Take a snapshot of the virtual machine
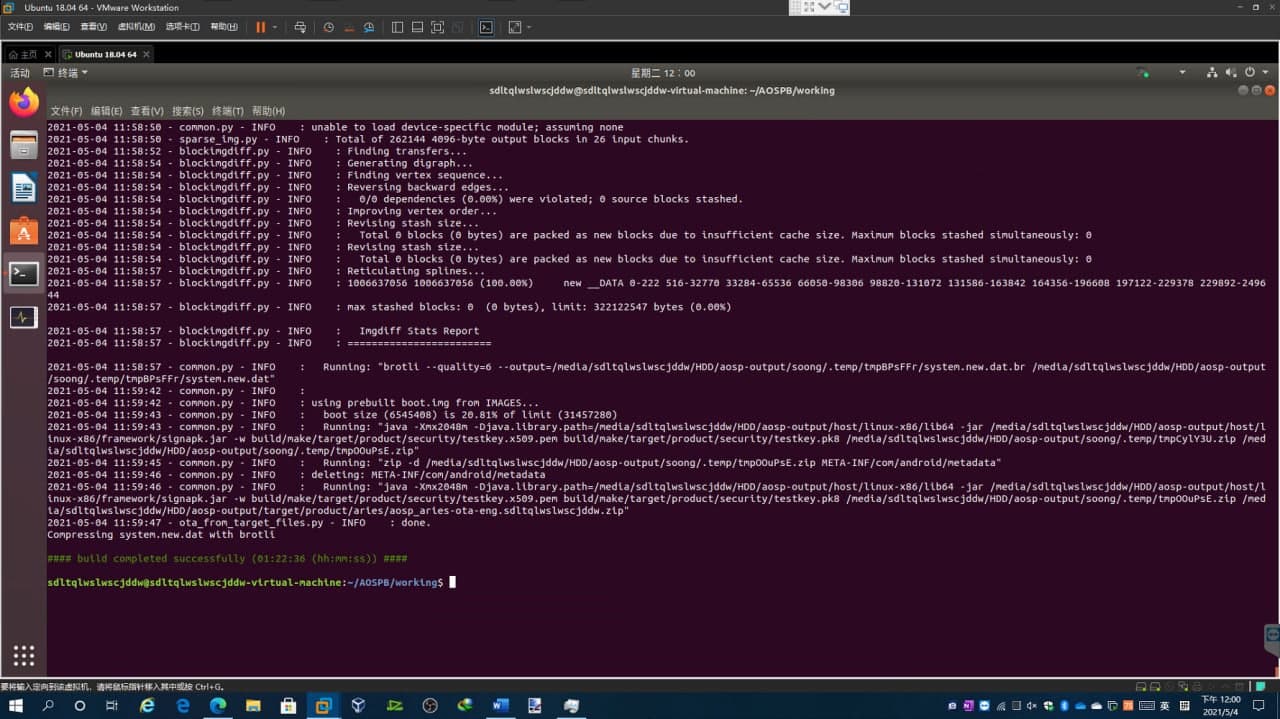 click(x=329, y=27)
